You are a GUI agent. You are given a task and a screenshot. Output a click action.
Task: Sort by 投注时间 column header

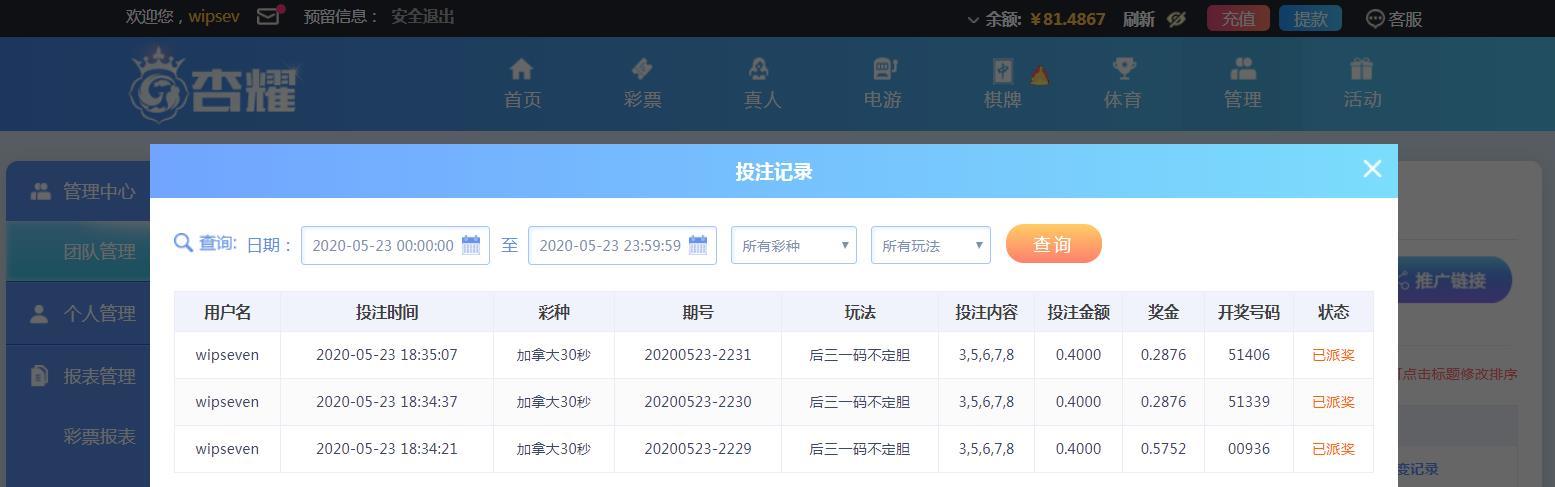pyautogui.click(x=387, y=312)
